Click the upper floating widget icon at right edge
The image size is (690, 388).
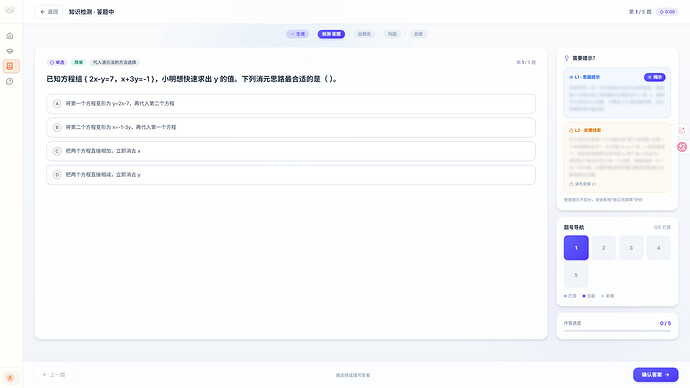pyautogui.click(x=682, y=131)
